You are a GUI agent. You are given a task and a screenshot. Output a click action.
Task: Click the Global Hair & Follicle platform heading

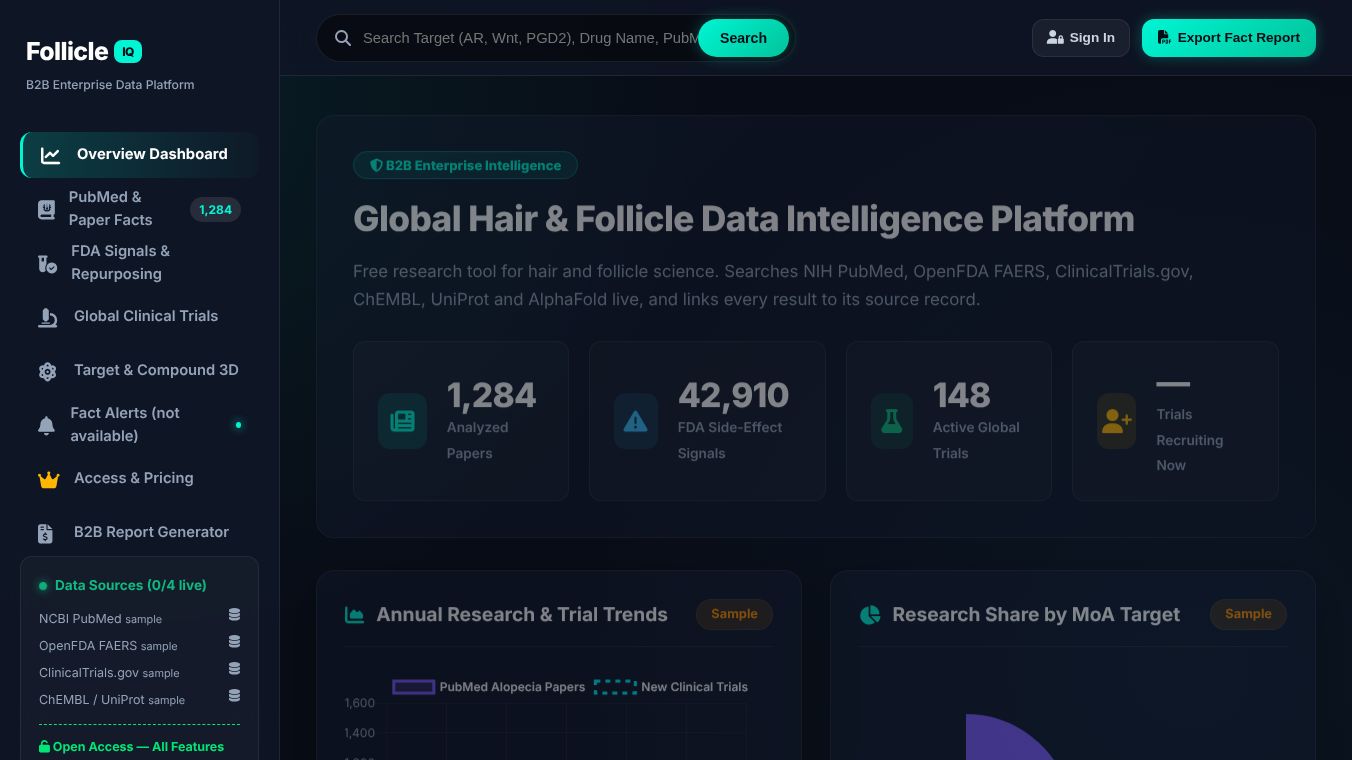744,219
